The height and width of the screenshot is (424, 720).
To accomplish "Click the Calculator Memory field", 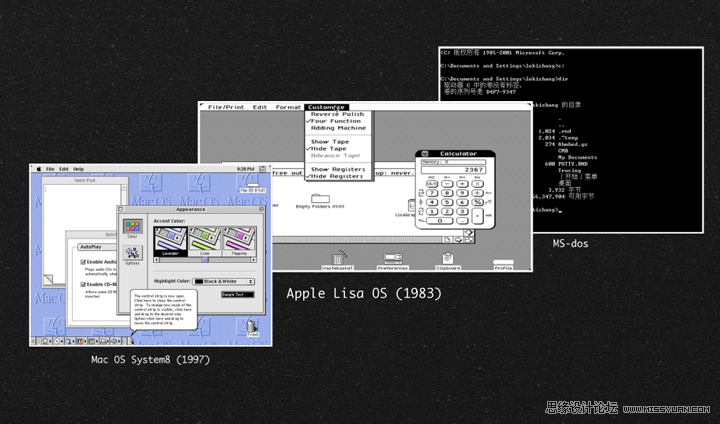I will [x=453, y=162].
